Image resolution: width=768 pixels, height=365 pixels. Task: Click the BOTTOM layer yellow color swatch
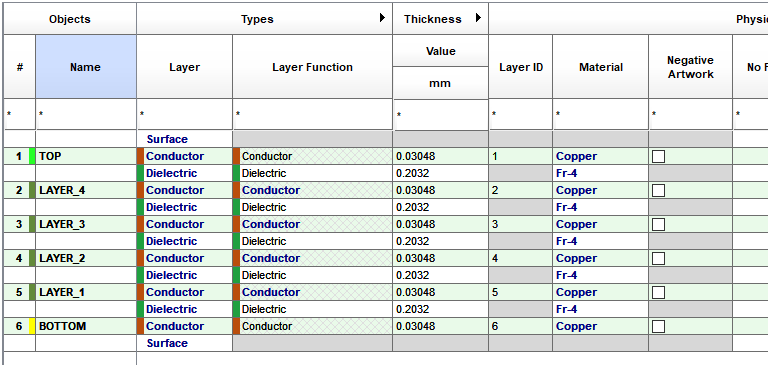click(x=32, y=326)
